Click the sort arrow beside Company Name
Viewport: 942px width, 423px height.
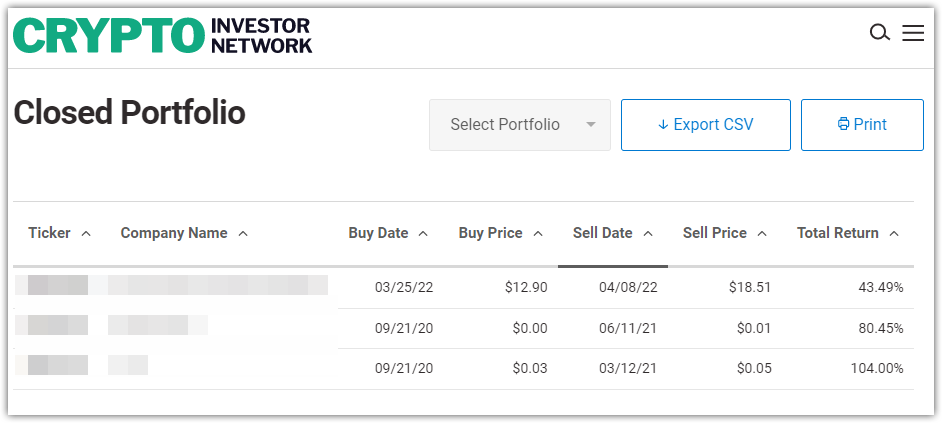point(243,234)
